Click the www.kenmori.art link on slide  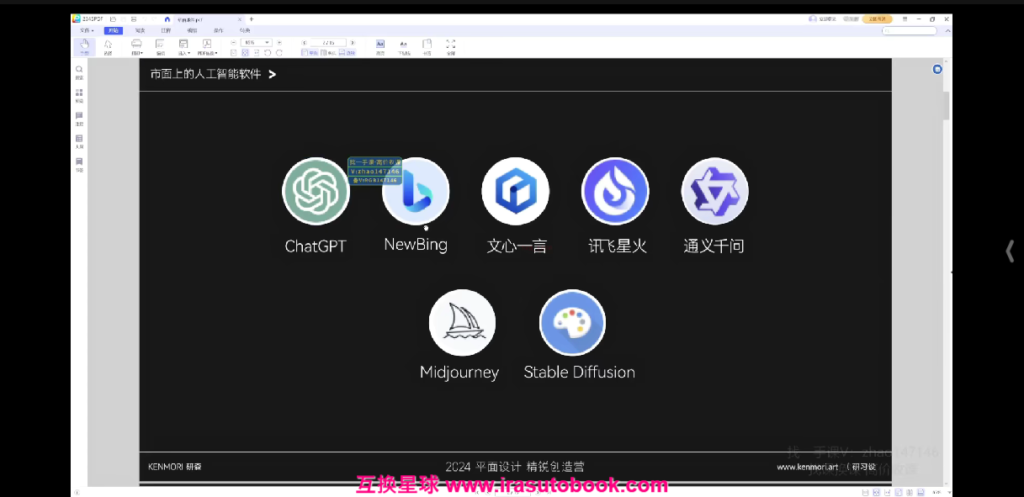pyautogui.click(x=807, y=467)
